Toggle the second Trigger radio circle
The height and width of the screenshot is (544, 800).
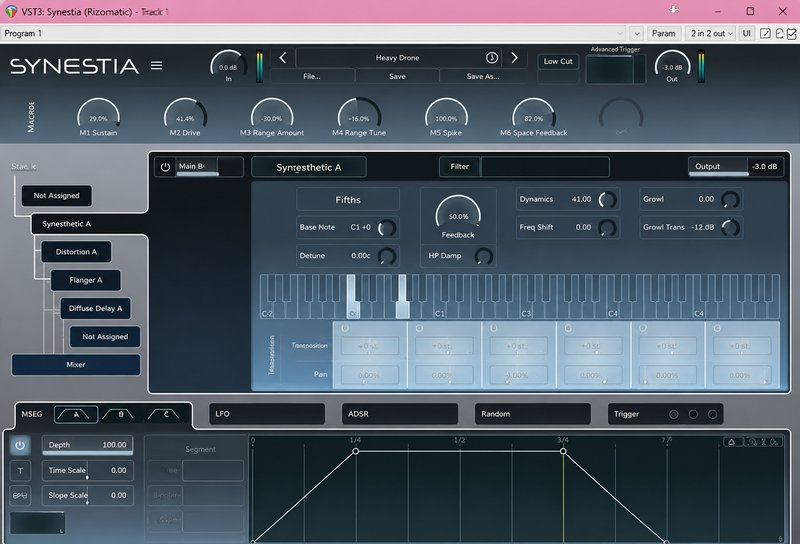coord(693,414)
